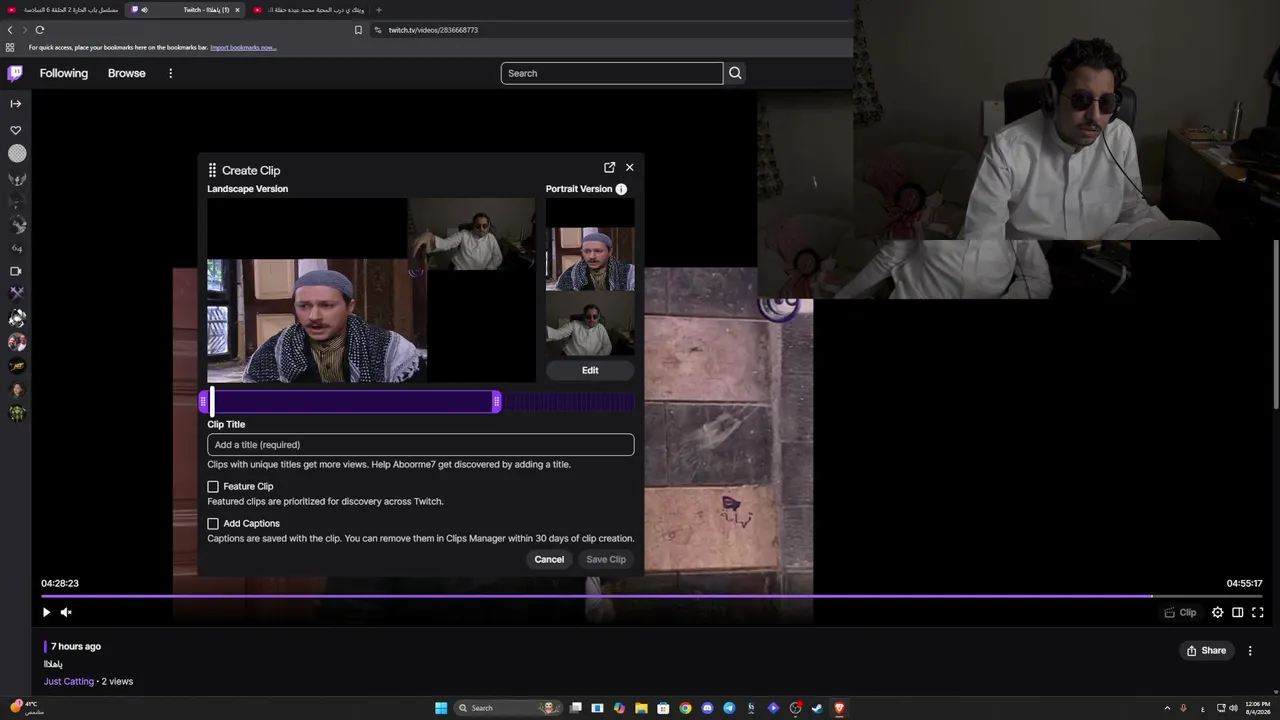
Task: Go to the Following tab
Action: coord(64,73)
